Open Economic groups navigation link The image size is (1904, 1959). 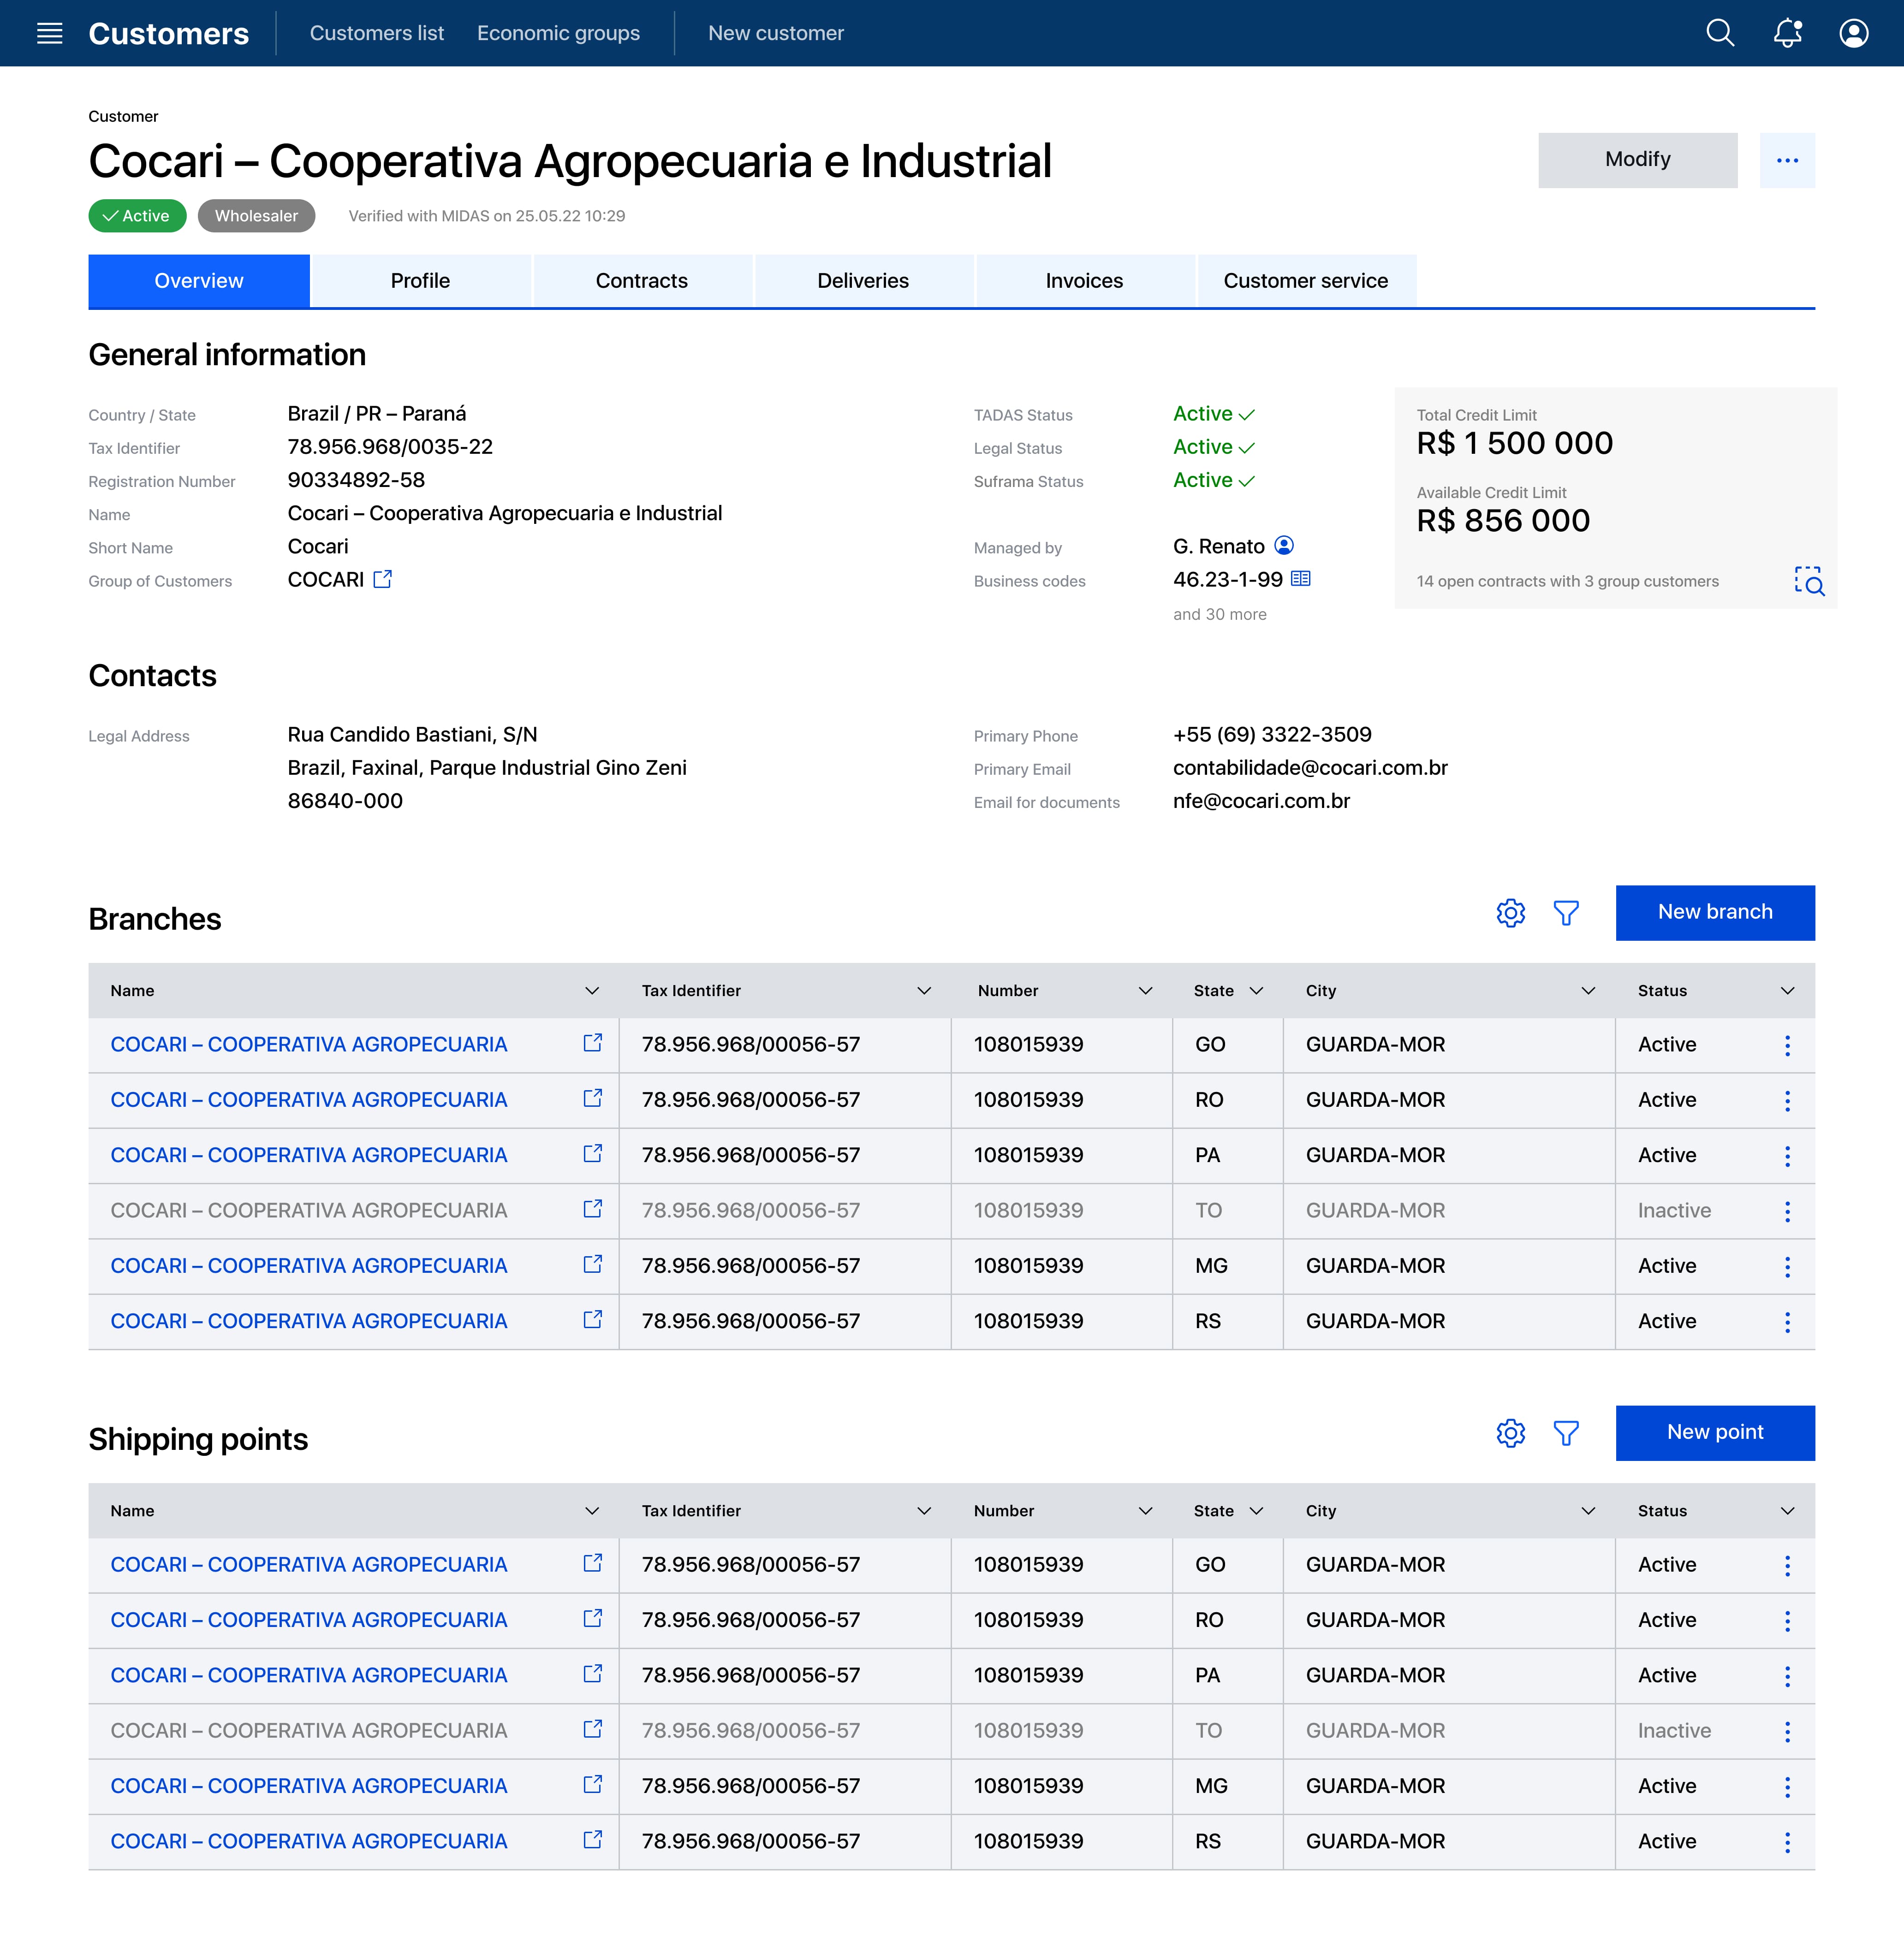[558, 33]
